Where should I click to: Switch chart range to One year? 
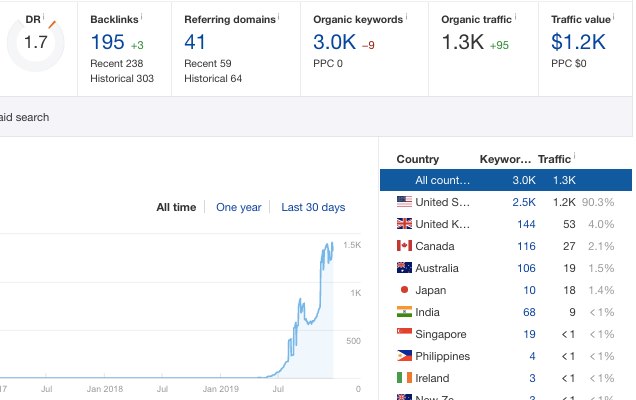click(238, 207)
